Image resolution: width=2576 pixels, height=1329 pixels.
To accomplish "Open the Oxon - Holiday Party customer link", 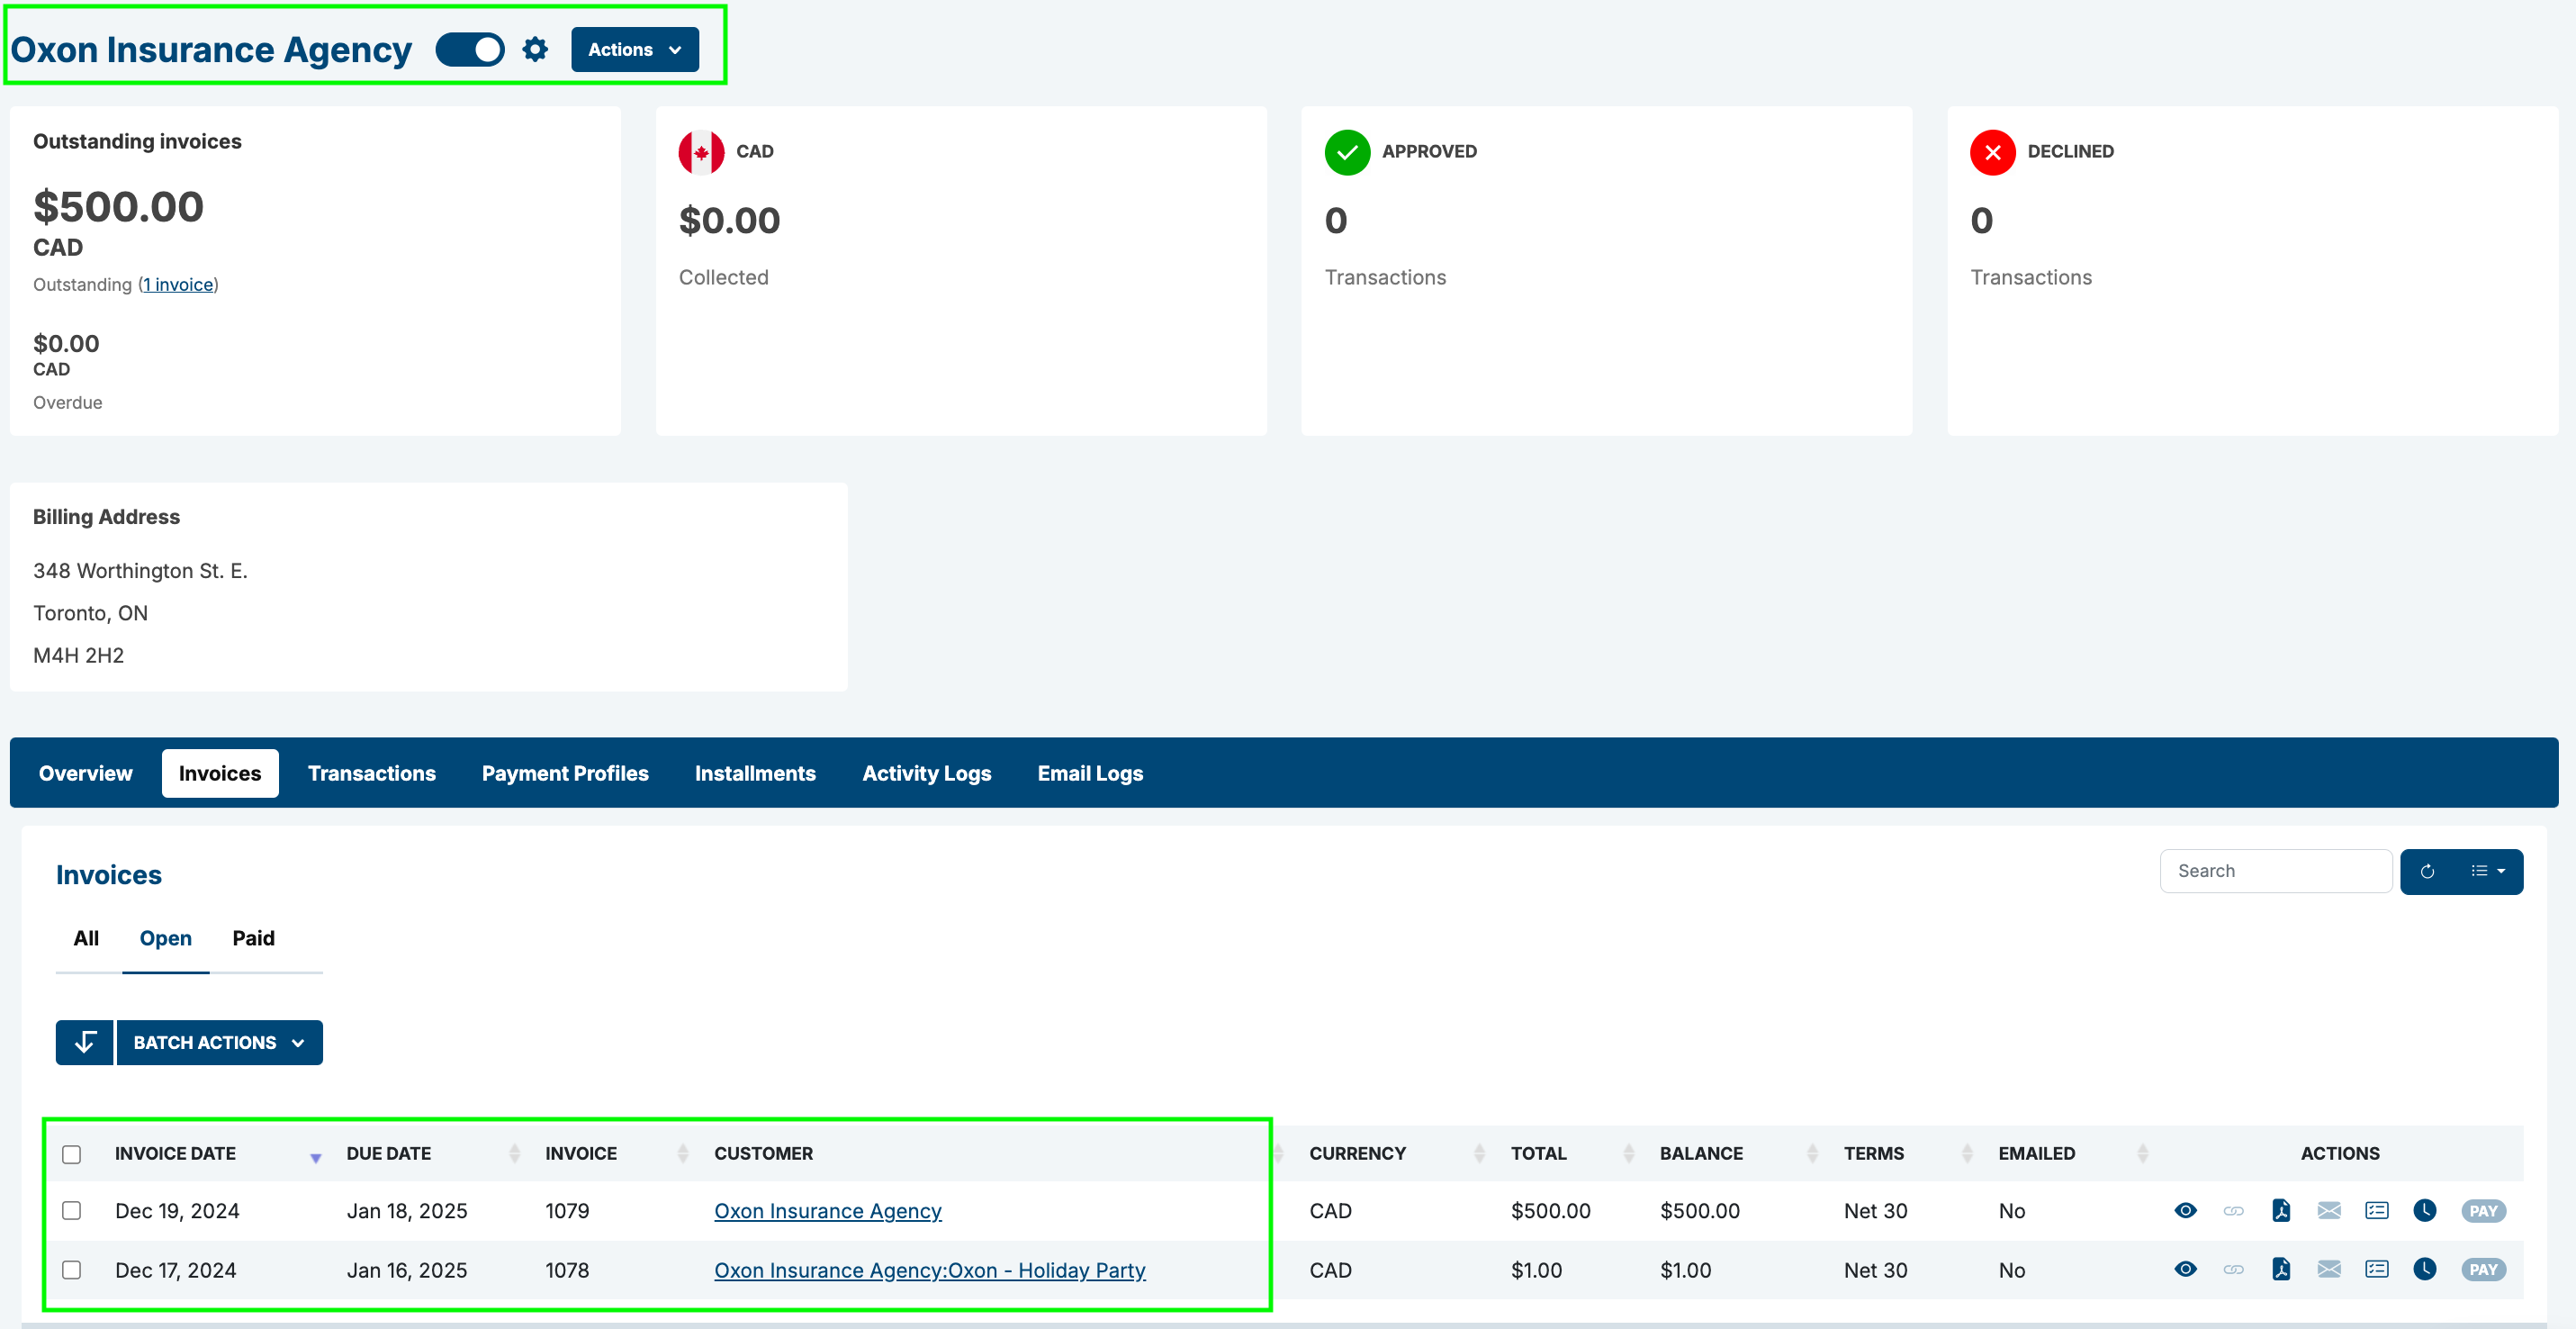I will click(929, 1270).
